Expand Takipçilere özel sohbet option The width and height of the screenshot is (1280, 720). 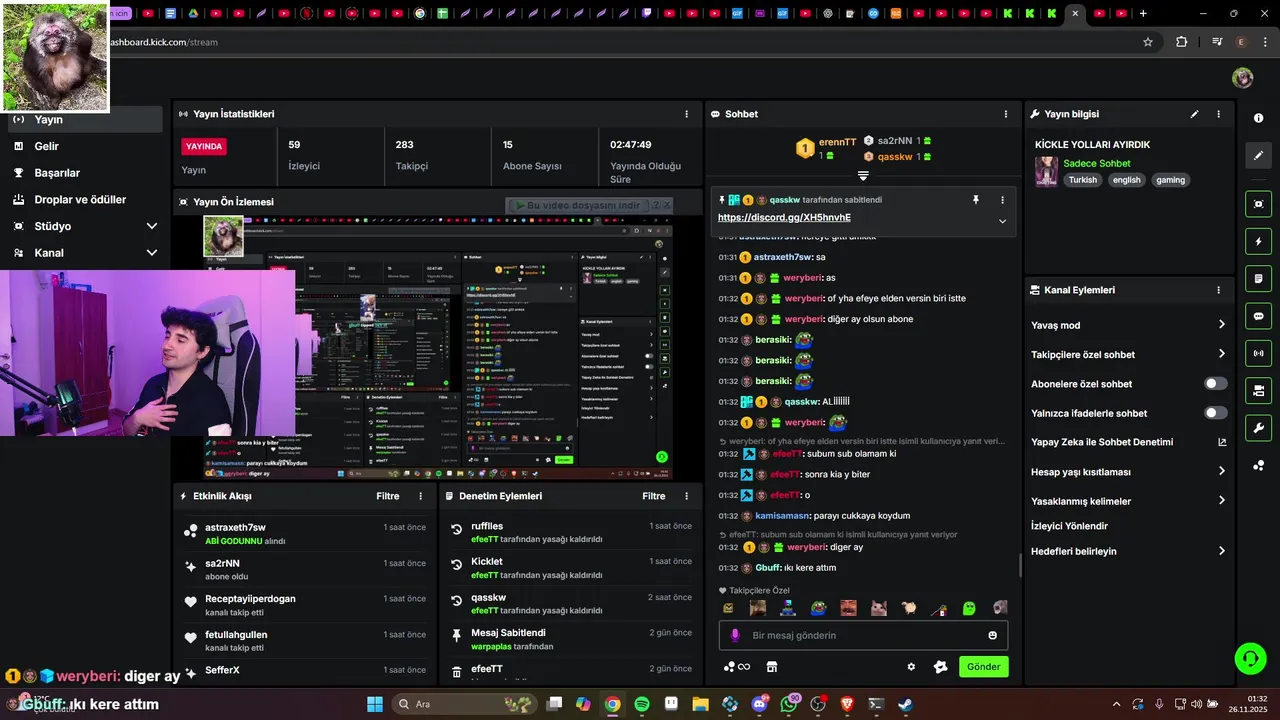coord(1221,354)
